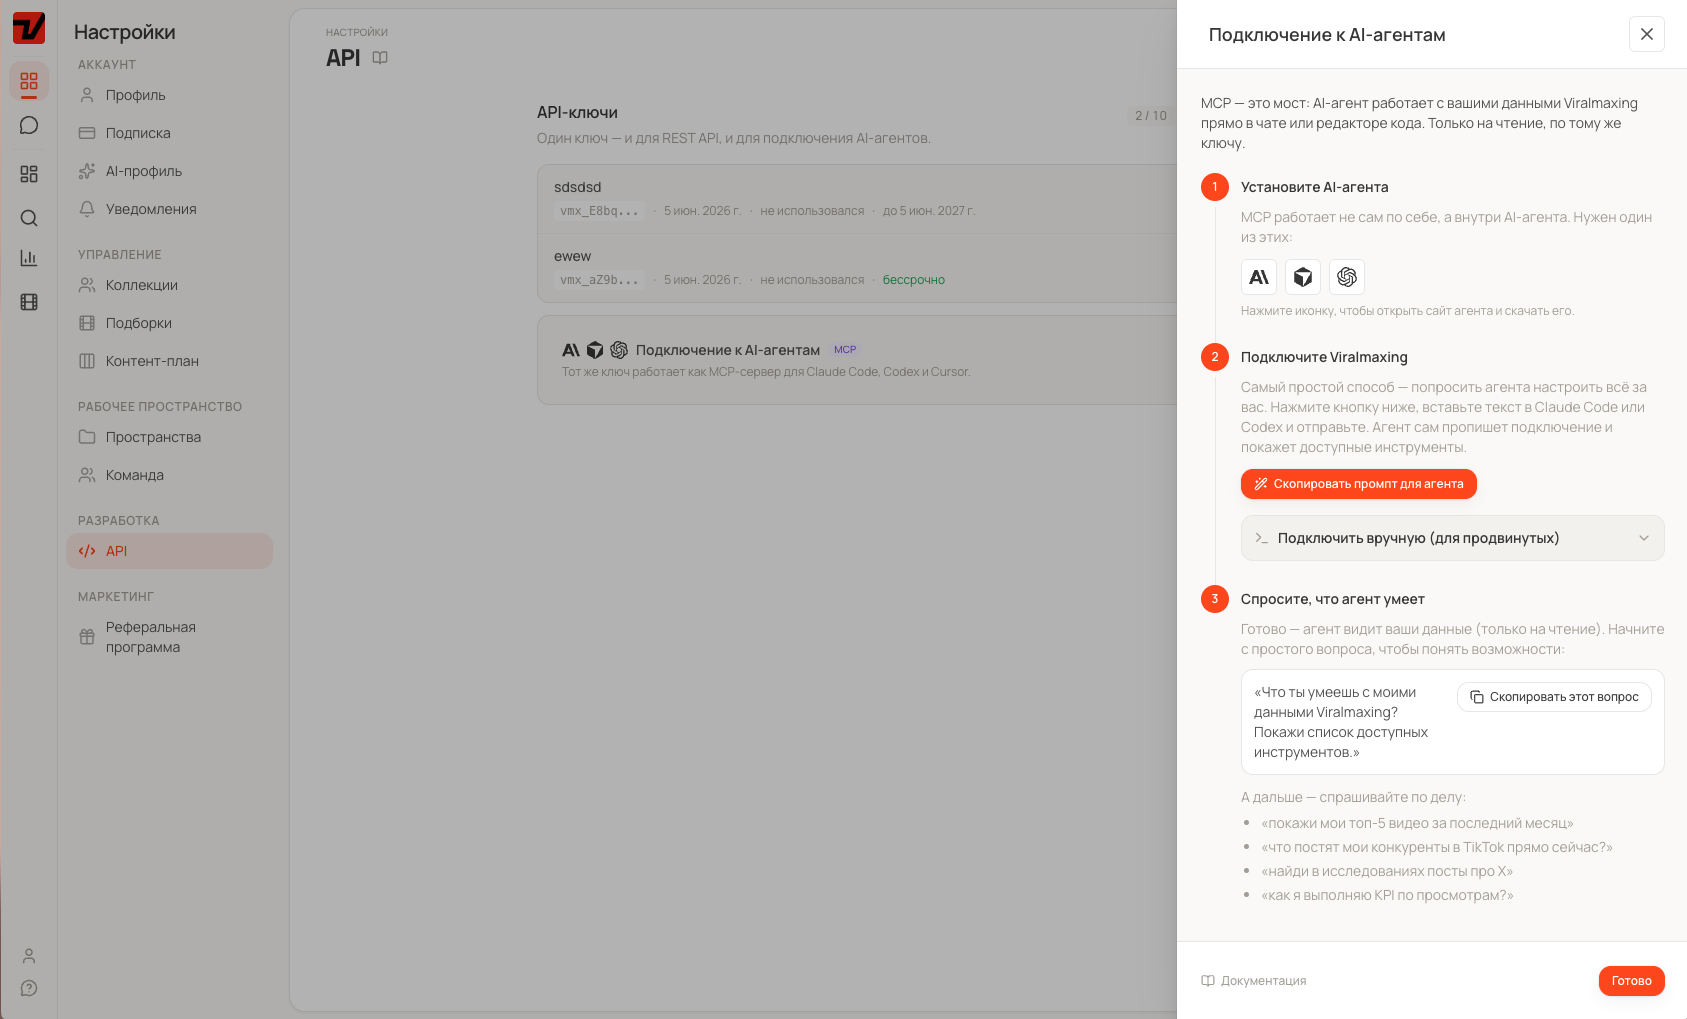The image size is (1687, 1019).
Task: Click the book docs icon next to API heading
Action: [380, 58]
